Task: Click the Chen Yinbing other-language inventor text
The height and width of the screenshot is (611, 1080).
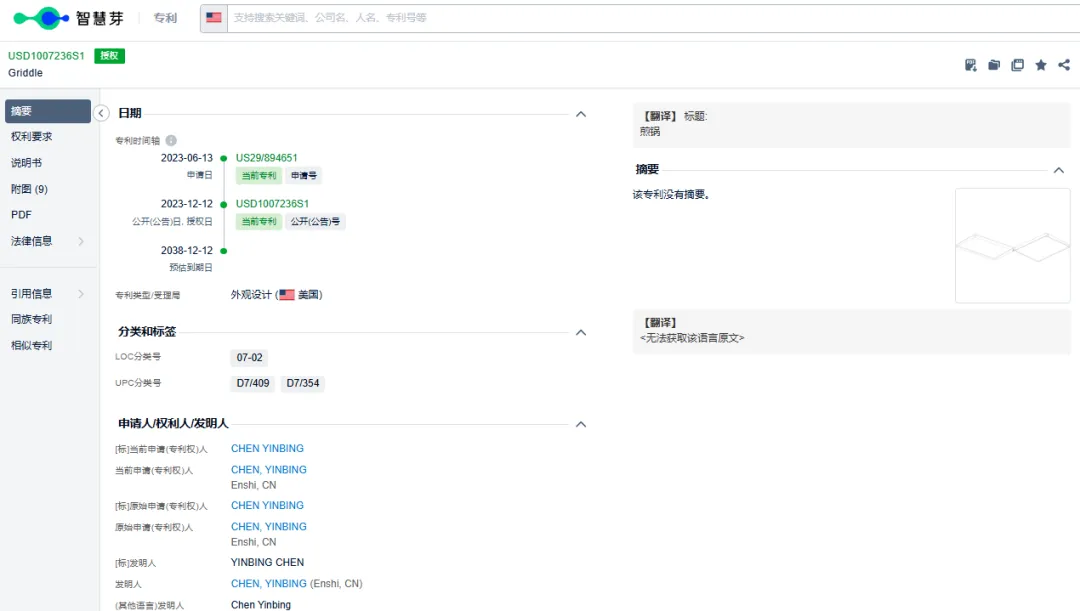Action: tap(261, 605)
